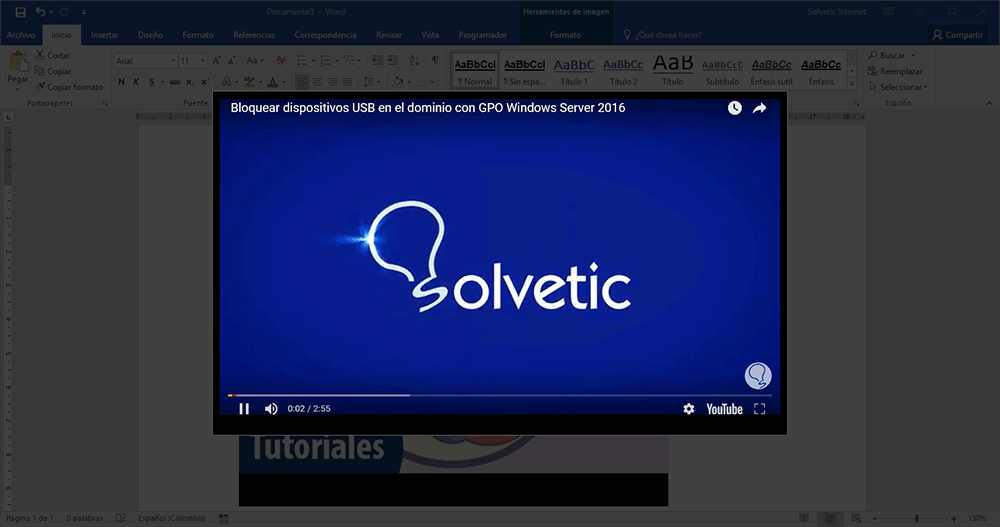Toggle strikethrough abc formatting
Viewport: 1000px width, 527px height.
175,82
